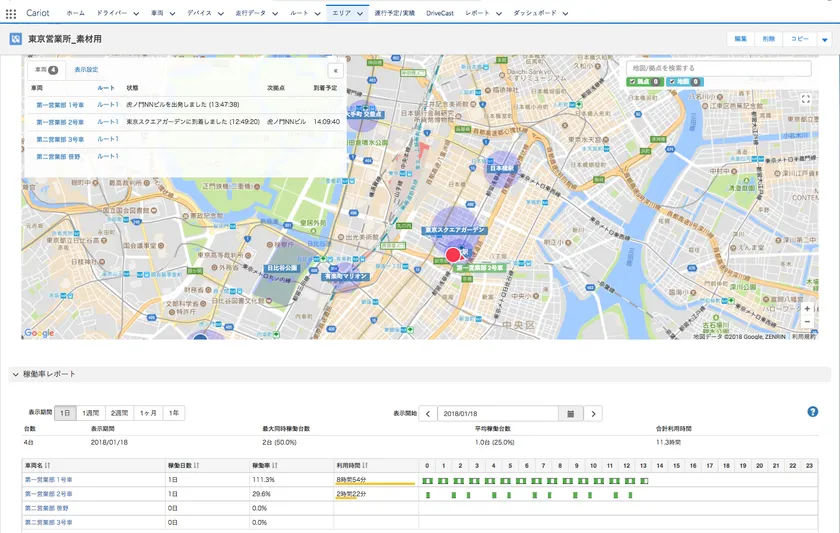This screenshot has width=840, height=533.
Task: Zoom out on the map
Action: coord(807,322)
